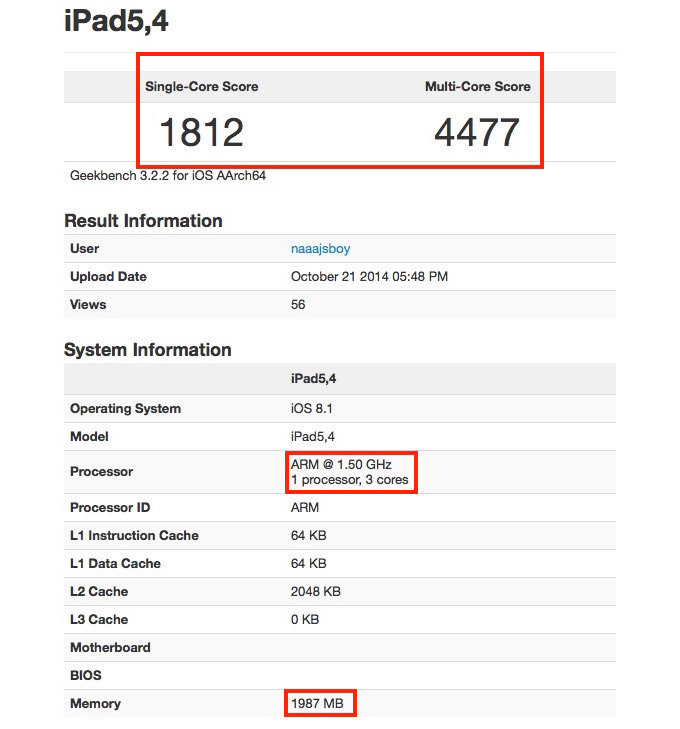The height and width of the screenshot is (729, 680).
Task: Click the multi-core score value 4477
Action: (476, 133)
